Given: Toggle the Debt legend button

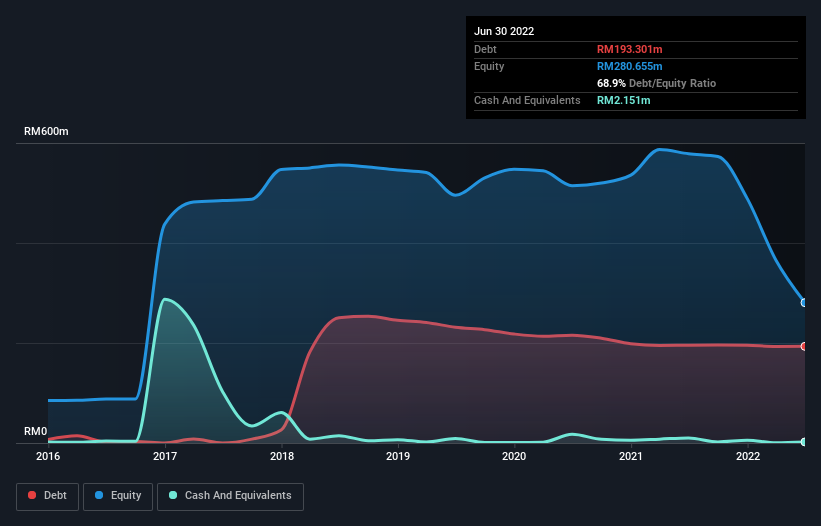Looking at the screenshot, I should click(47, 496).
